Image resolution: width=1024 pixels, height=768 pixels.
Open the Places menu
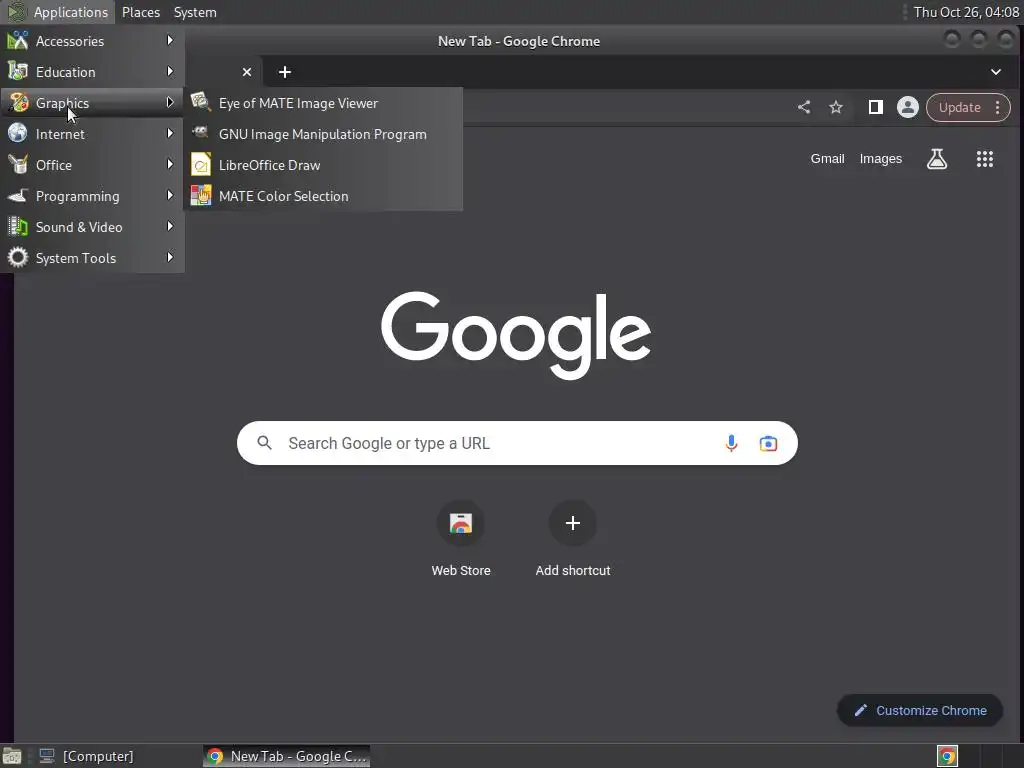[141, 12]
